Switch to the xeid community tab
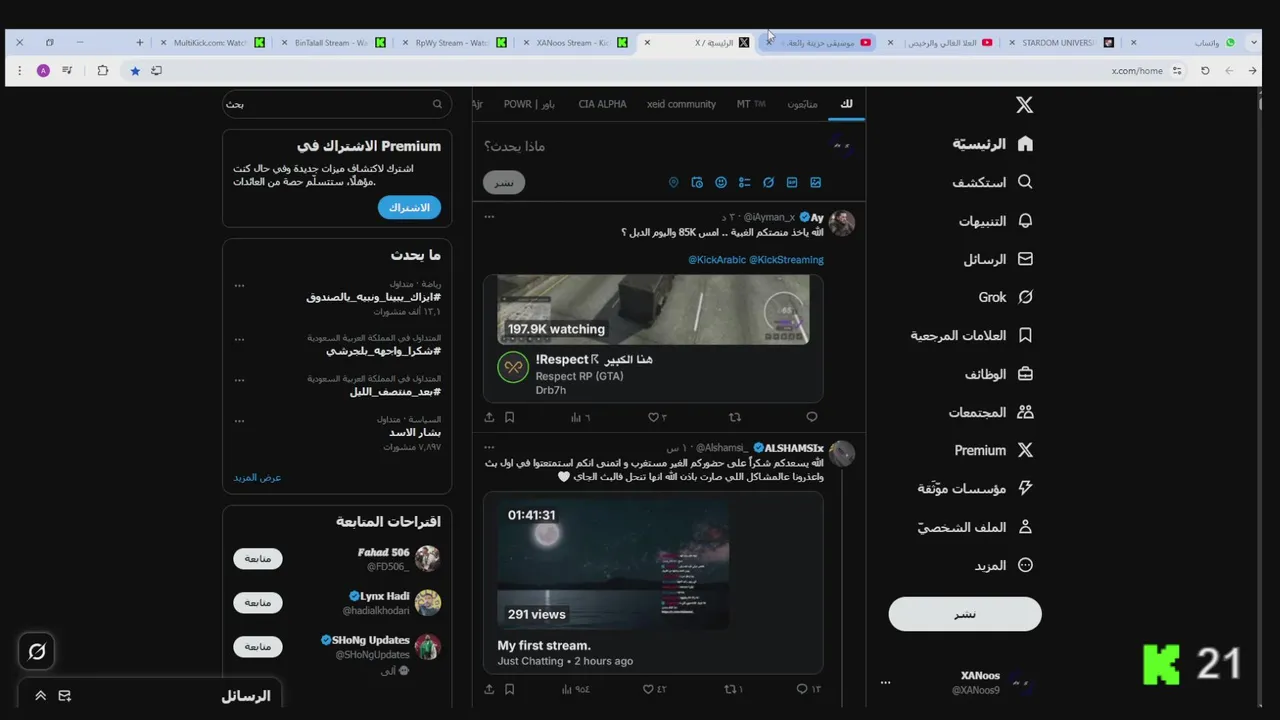Viewport: 1280px width, 720px height. [x=681, y=104]
